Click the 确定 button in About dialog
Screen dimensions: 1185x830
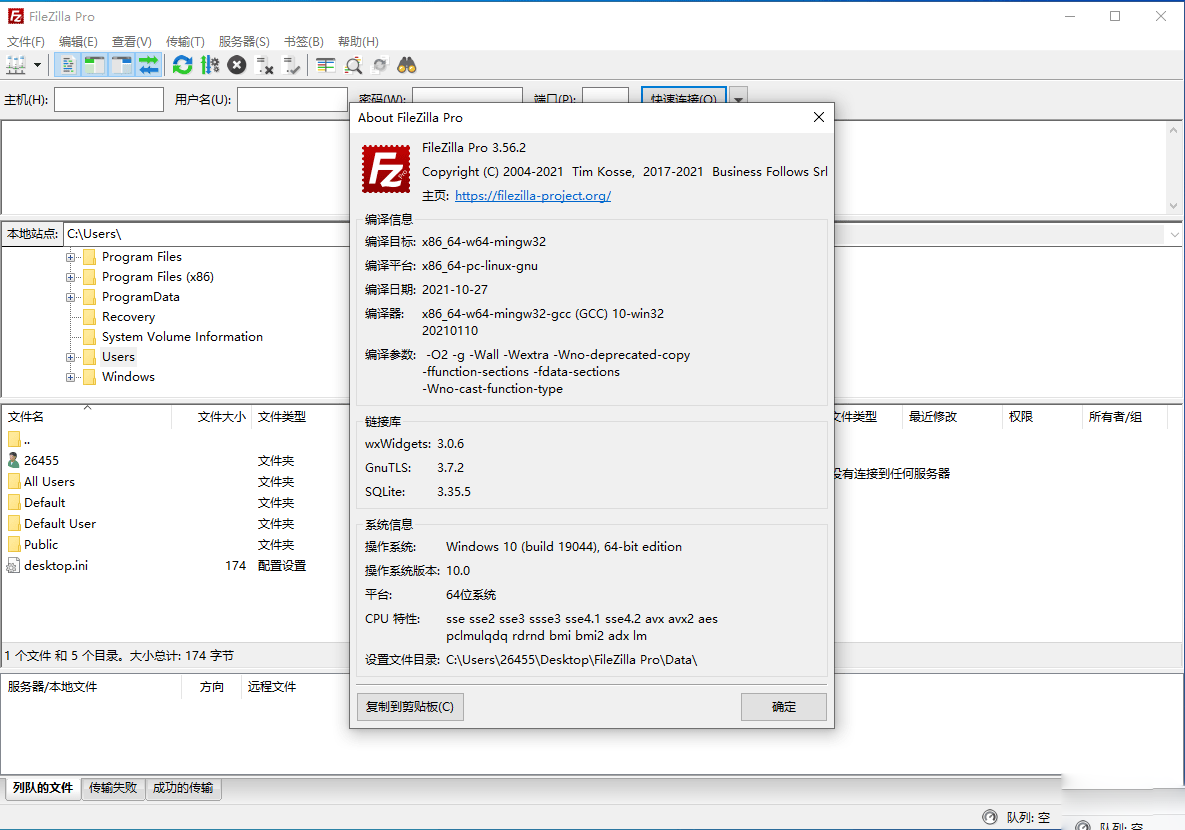784,707
